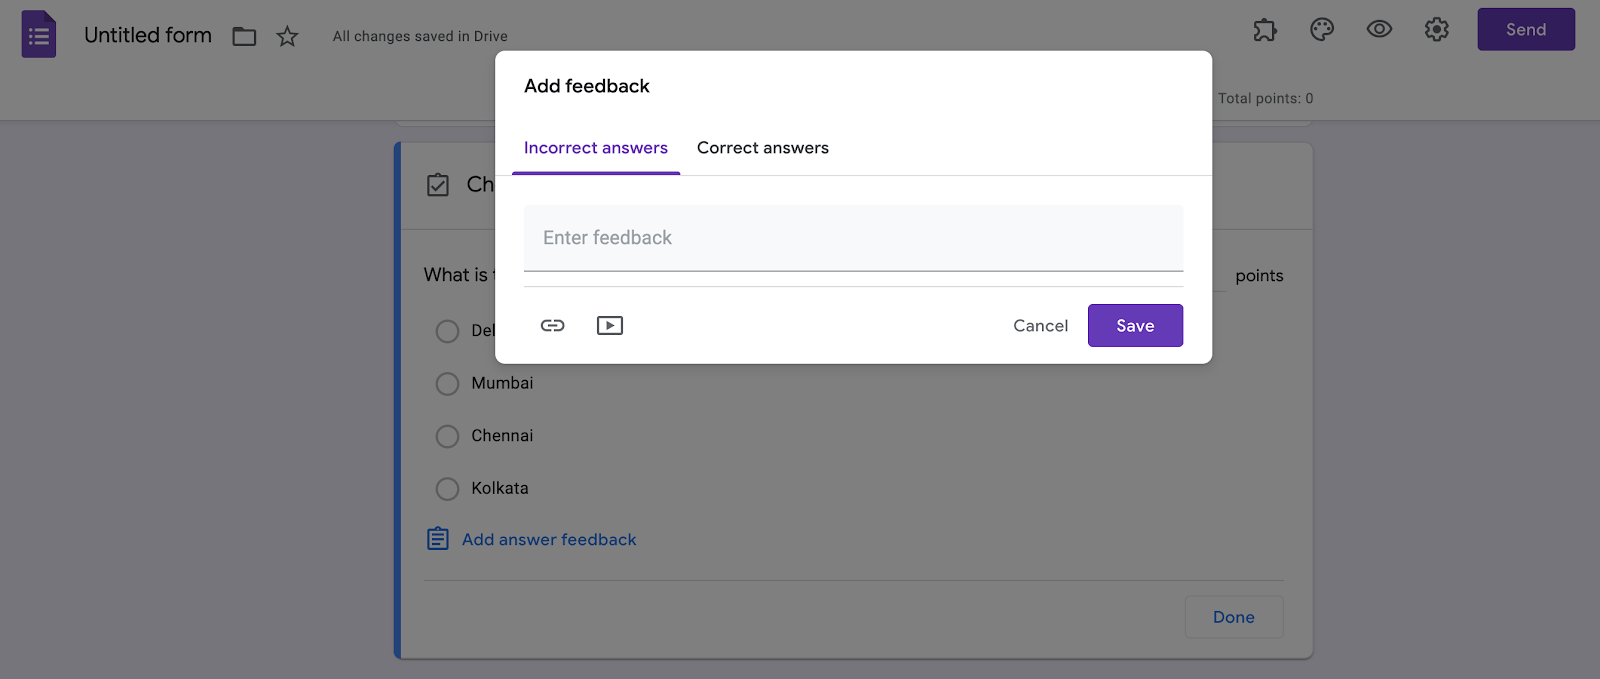Click the Enter feedback text field
The image size is (1600, 679).
coord(853,238)
